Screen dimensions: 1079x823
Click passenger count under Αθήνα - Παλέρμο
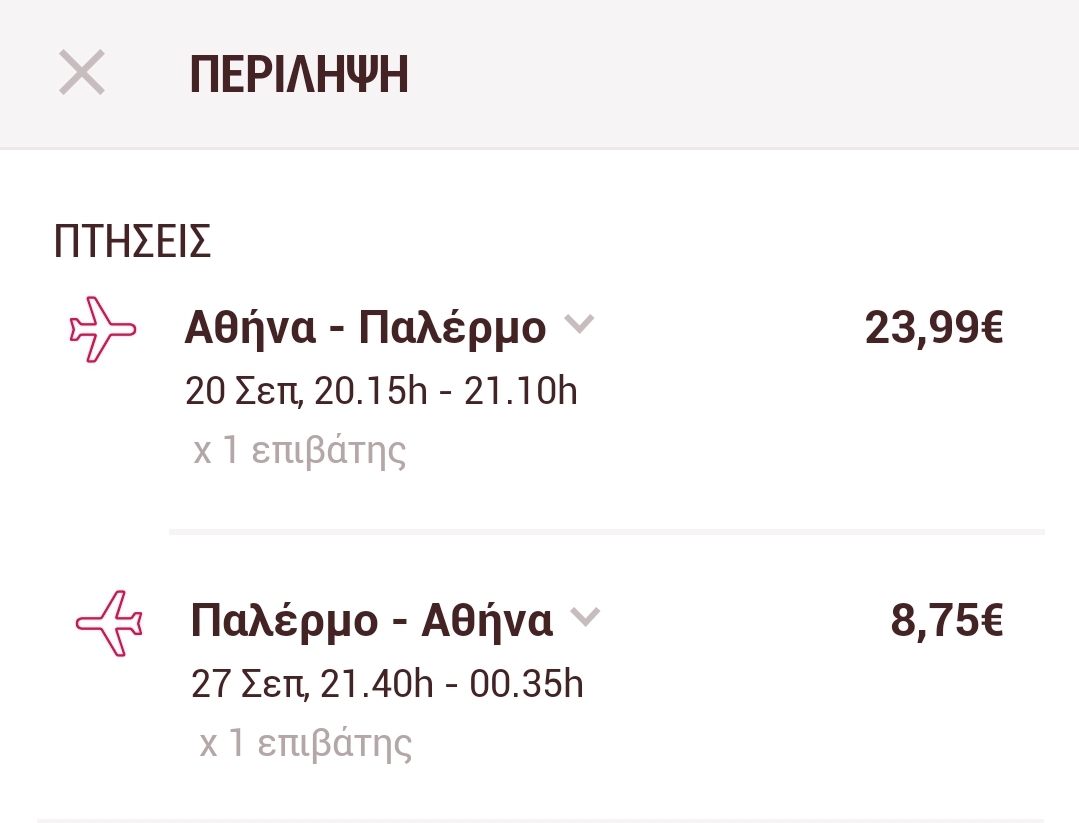pyautogui.click(x=300, y=451)
